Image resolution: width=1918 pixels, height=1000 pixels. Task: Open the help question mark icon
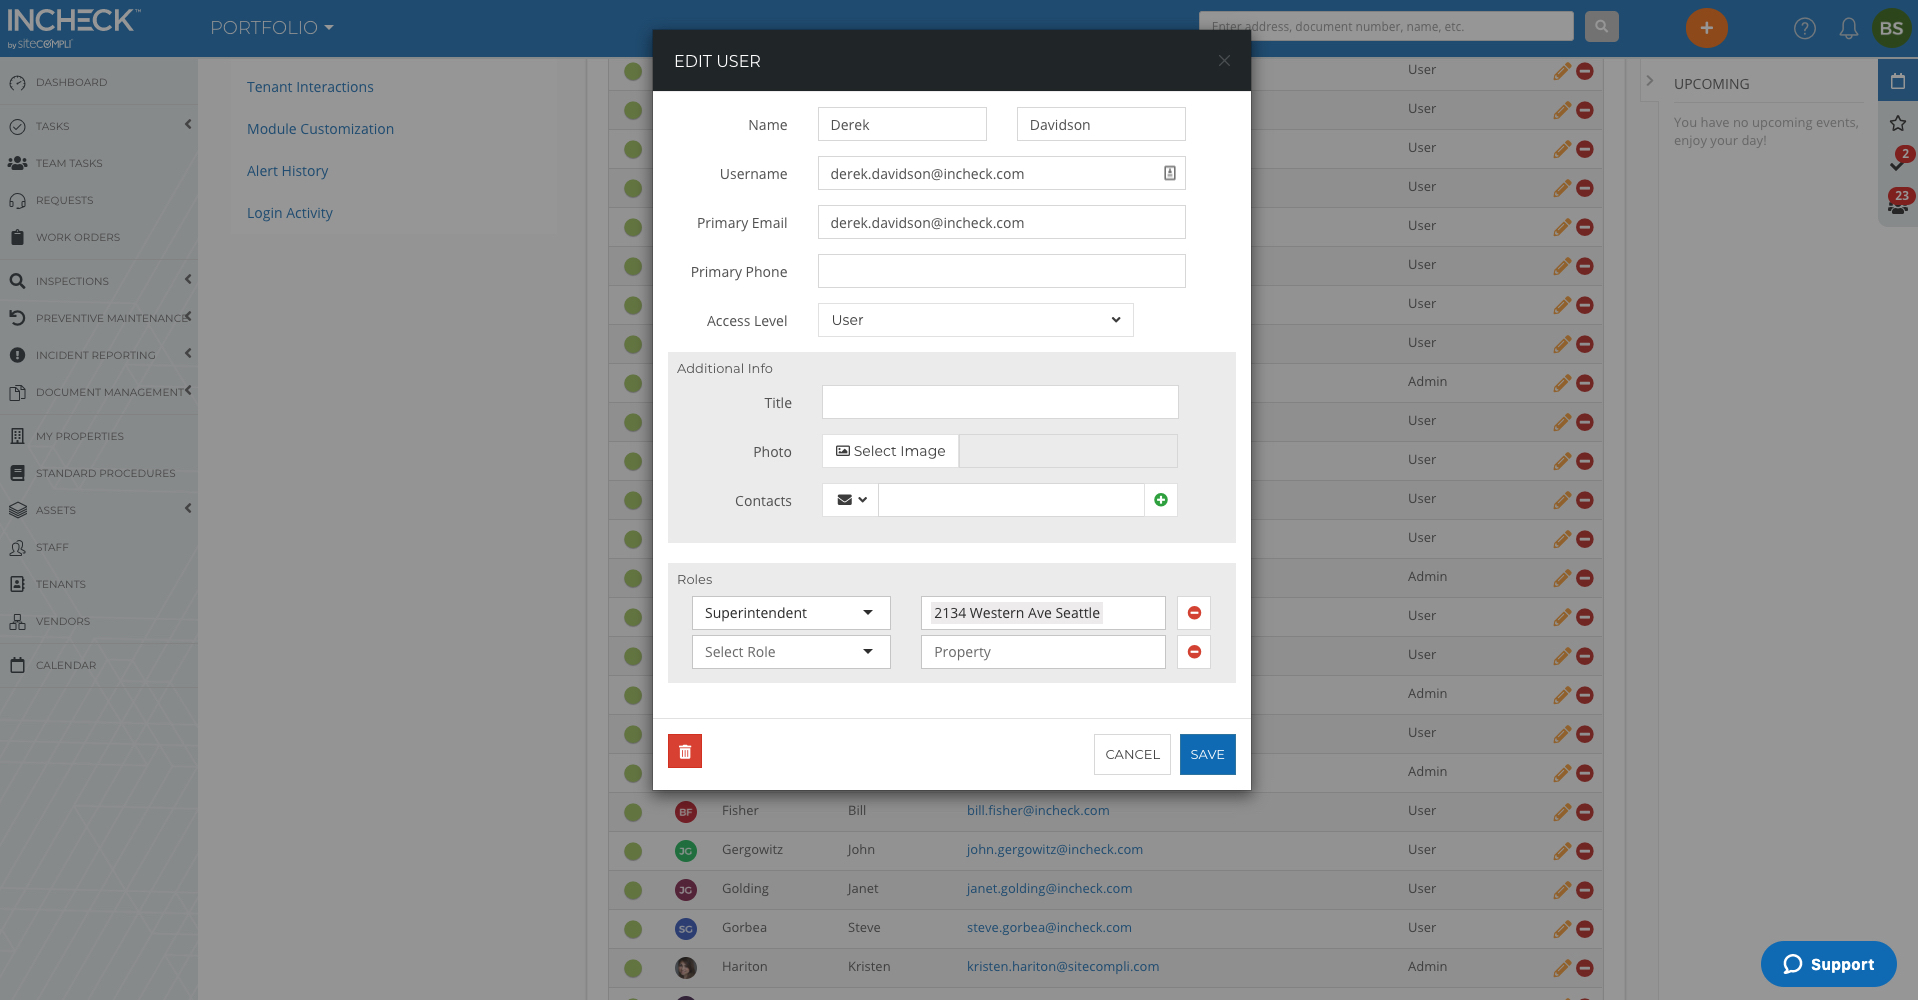pyautogui.click(x=1804, y=28)
